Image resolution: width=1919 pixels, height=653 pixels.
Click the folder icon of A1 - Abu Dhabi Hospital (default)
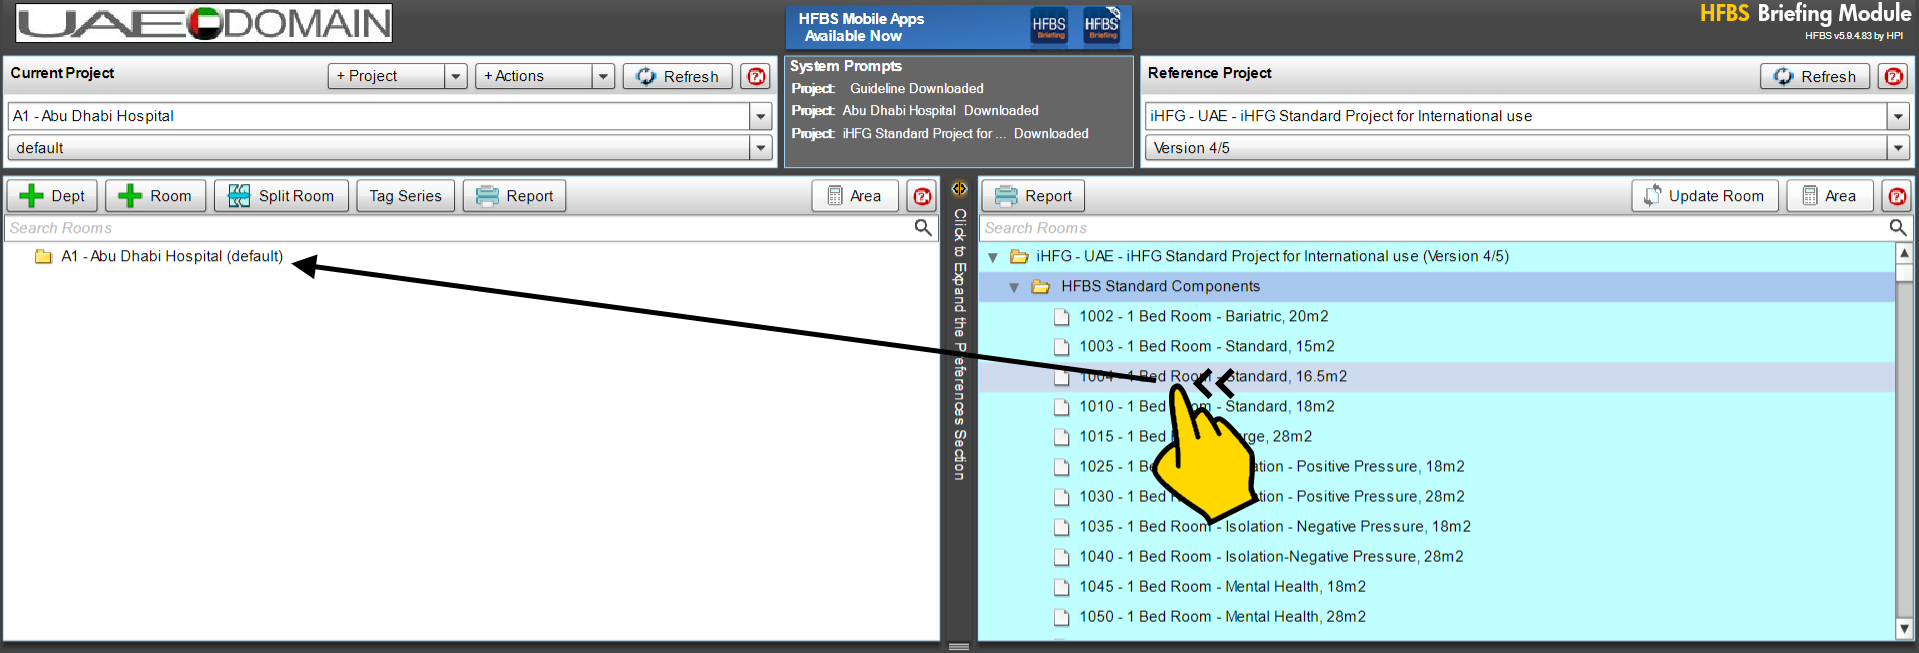(43, 257)
